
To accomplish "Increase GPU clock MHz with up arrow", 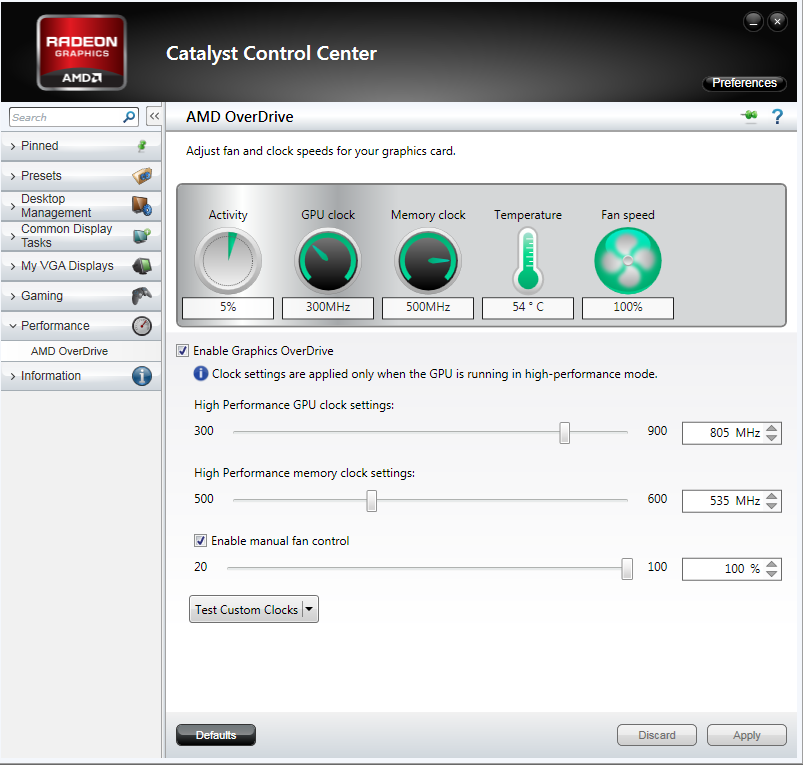I will [x=771, y=428].
